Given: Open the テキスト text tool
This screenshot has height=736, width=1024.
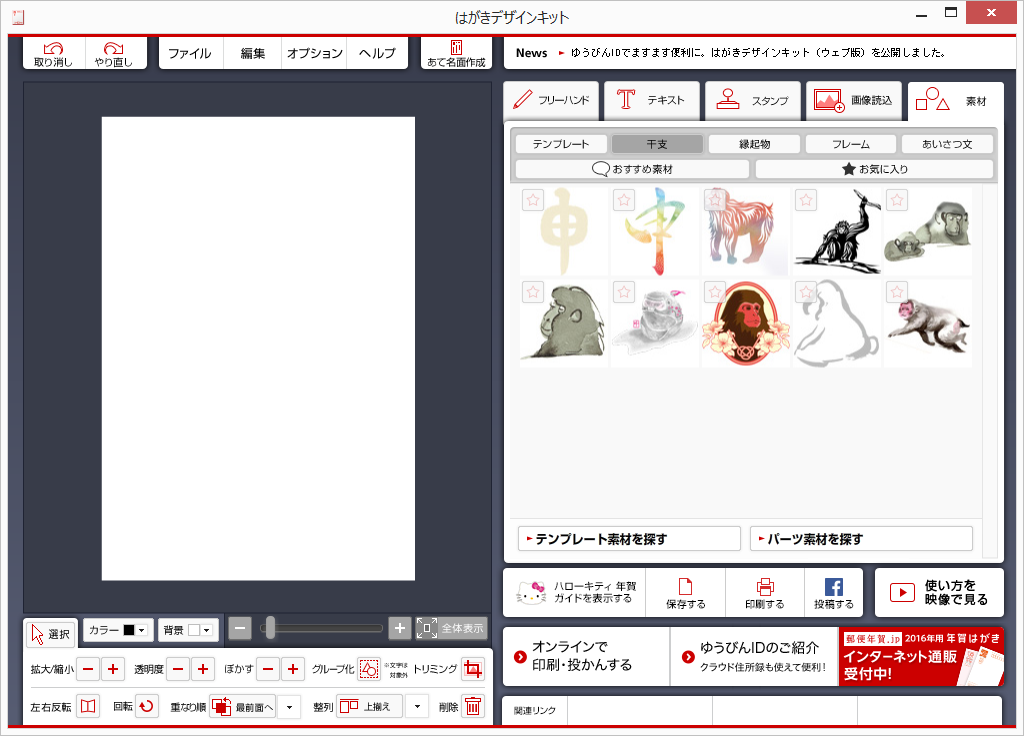Looking at the screenshot, I should click(651, 100).
